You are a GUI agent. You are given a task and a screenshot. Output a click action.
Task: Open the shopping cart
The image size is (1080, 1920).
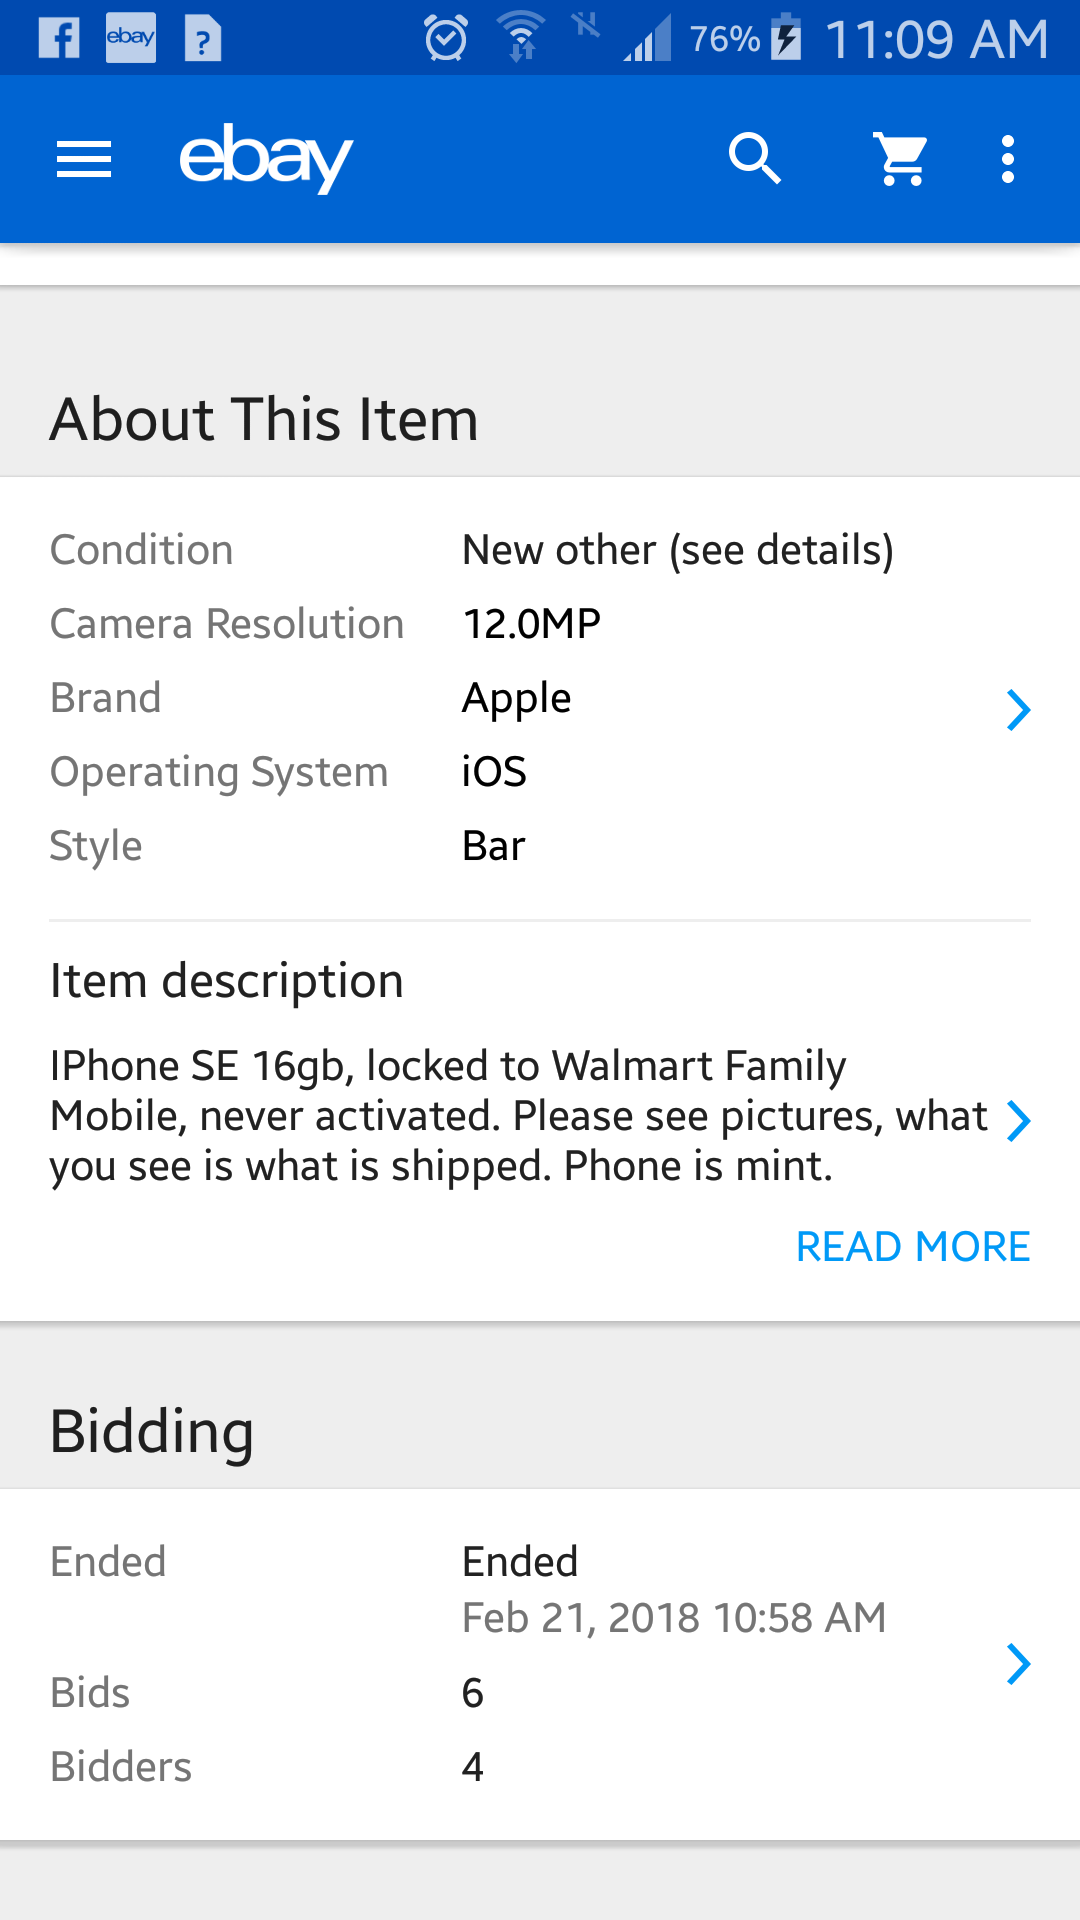(x=902, y=159)
